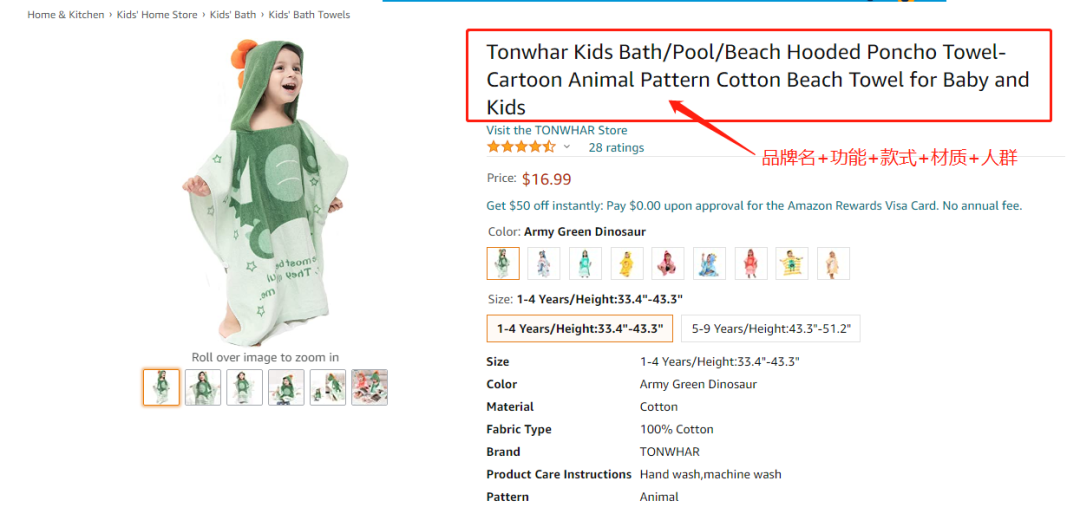Click the main product image of the child
Screen dimensions: 1080x507
click(x=265, y=195)
